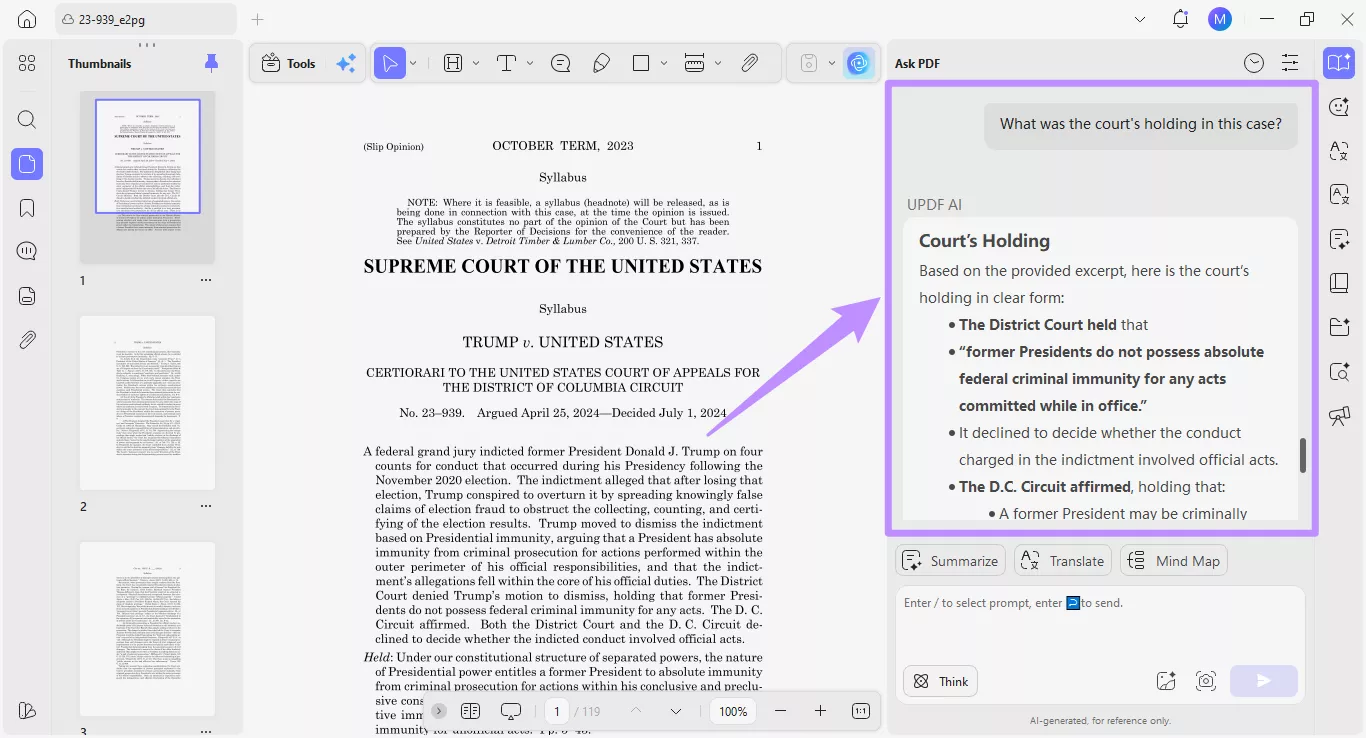Screen dimensions: 1366x738
Task: Click the attach file paperclip in toolbar
Action: pos(750,63)
